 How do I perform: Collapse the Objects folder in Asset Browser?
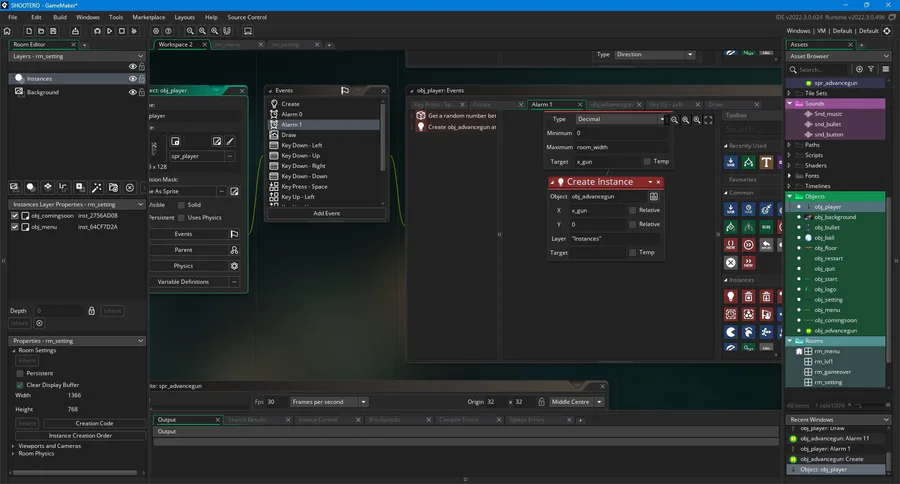tap(790, 196)
